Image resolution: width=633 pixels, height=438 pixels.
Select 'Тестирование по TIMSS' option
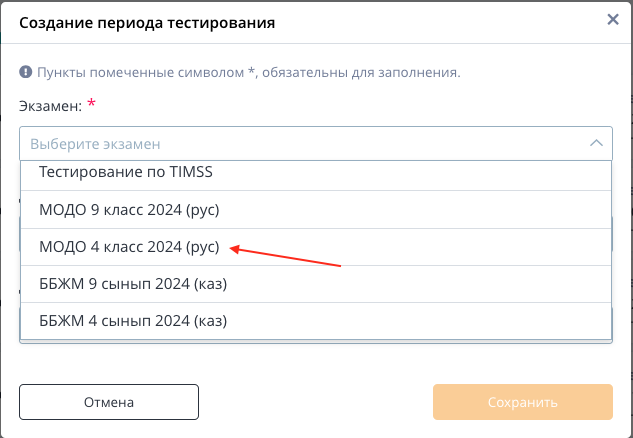316,175
